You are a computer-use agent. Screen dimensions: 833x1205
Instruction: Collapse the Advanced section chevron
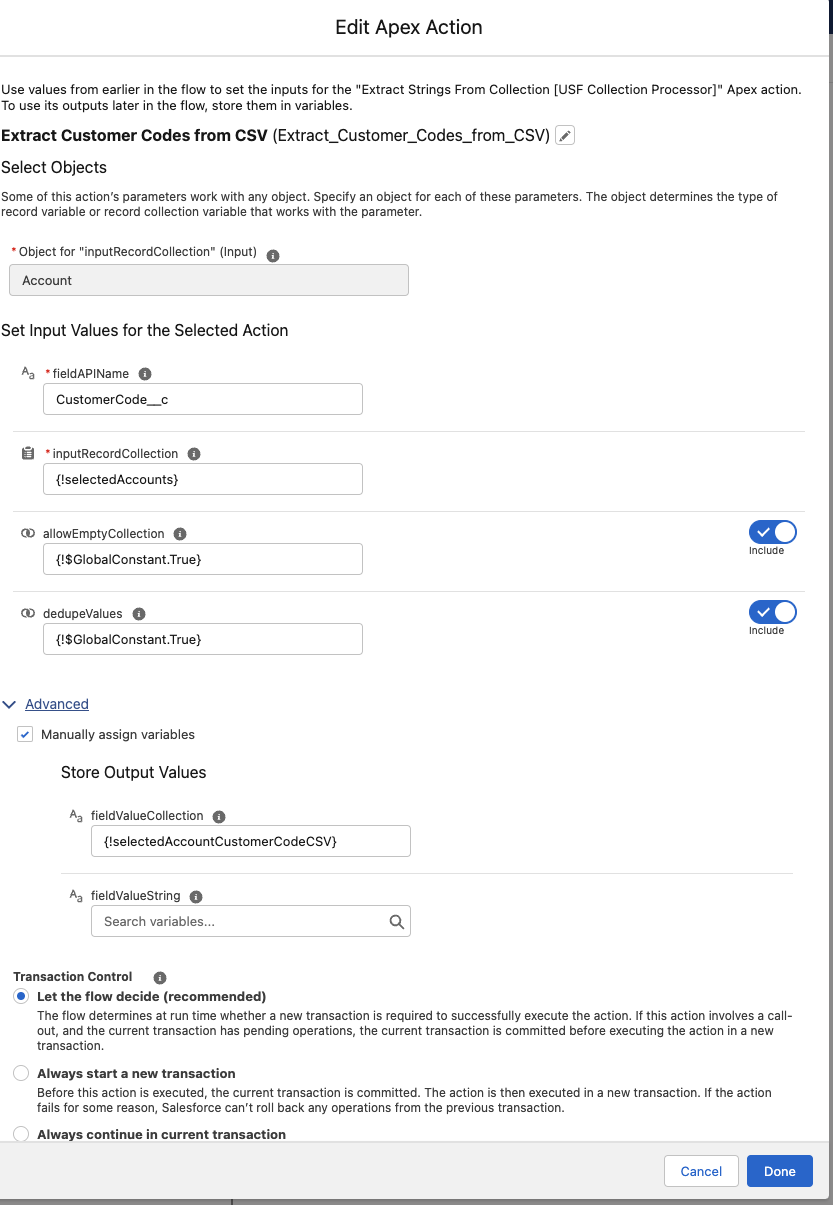pos(10,704)
